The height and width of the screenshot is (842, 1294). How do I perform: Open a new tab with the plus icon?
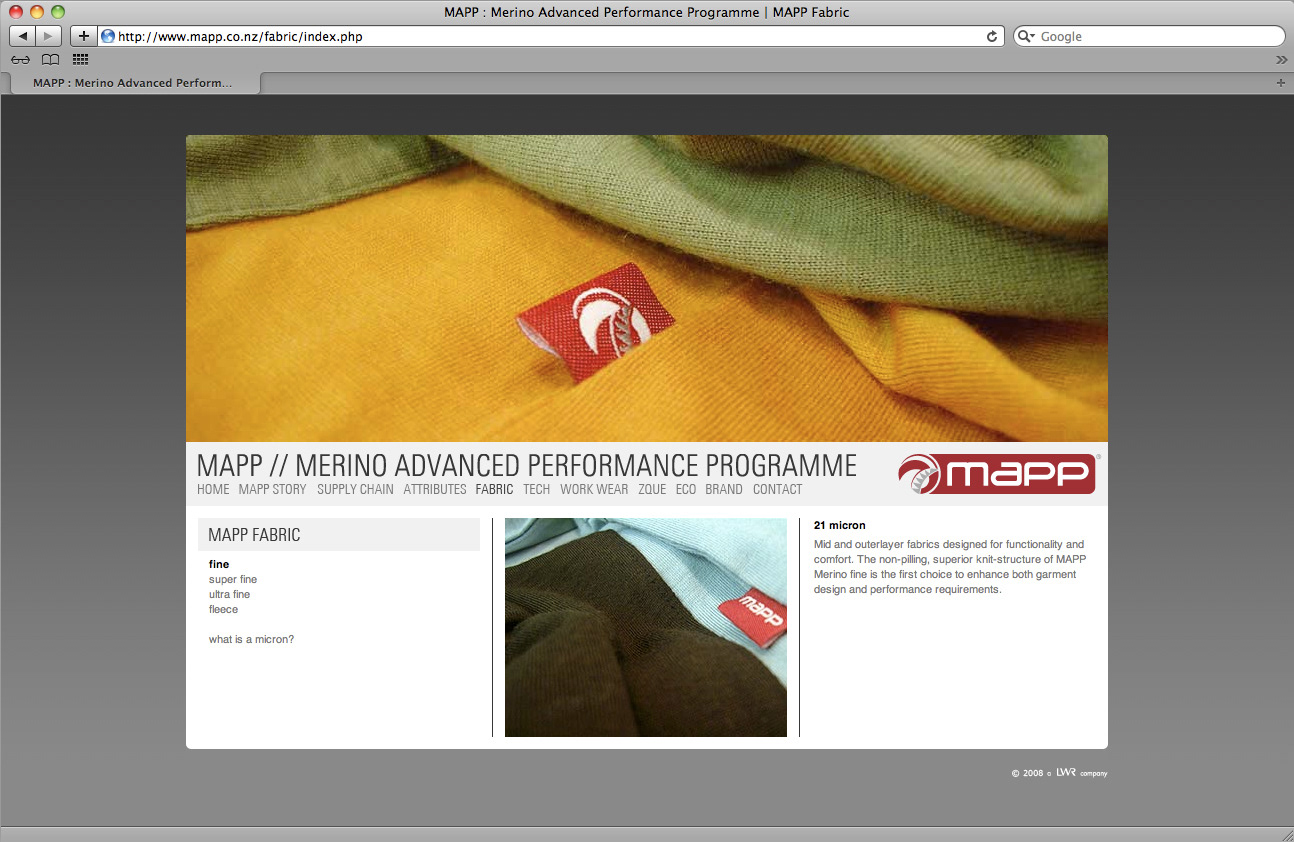point(1281,83)
